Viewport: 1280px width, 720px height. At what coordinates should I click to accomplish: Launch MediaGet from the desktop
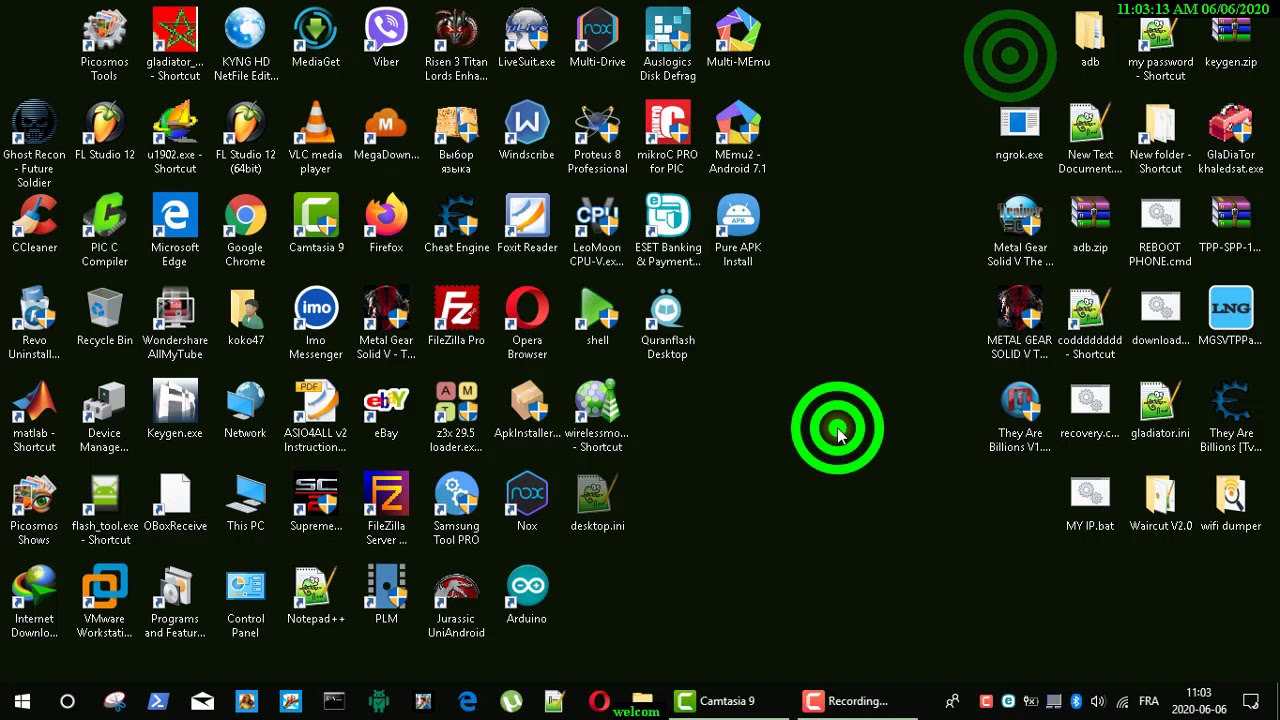click(x=315, y=38)
